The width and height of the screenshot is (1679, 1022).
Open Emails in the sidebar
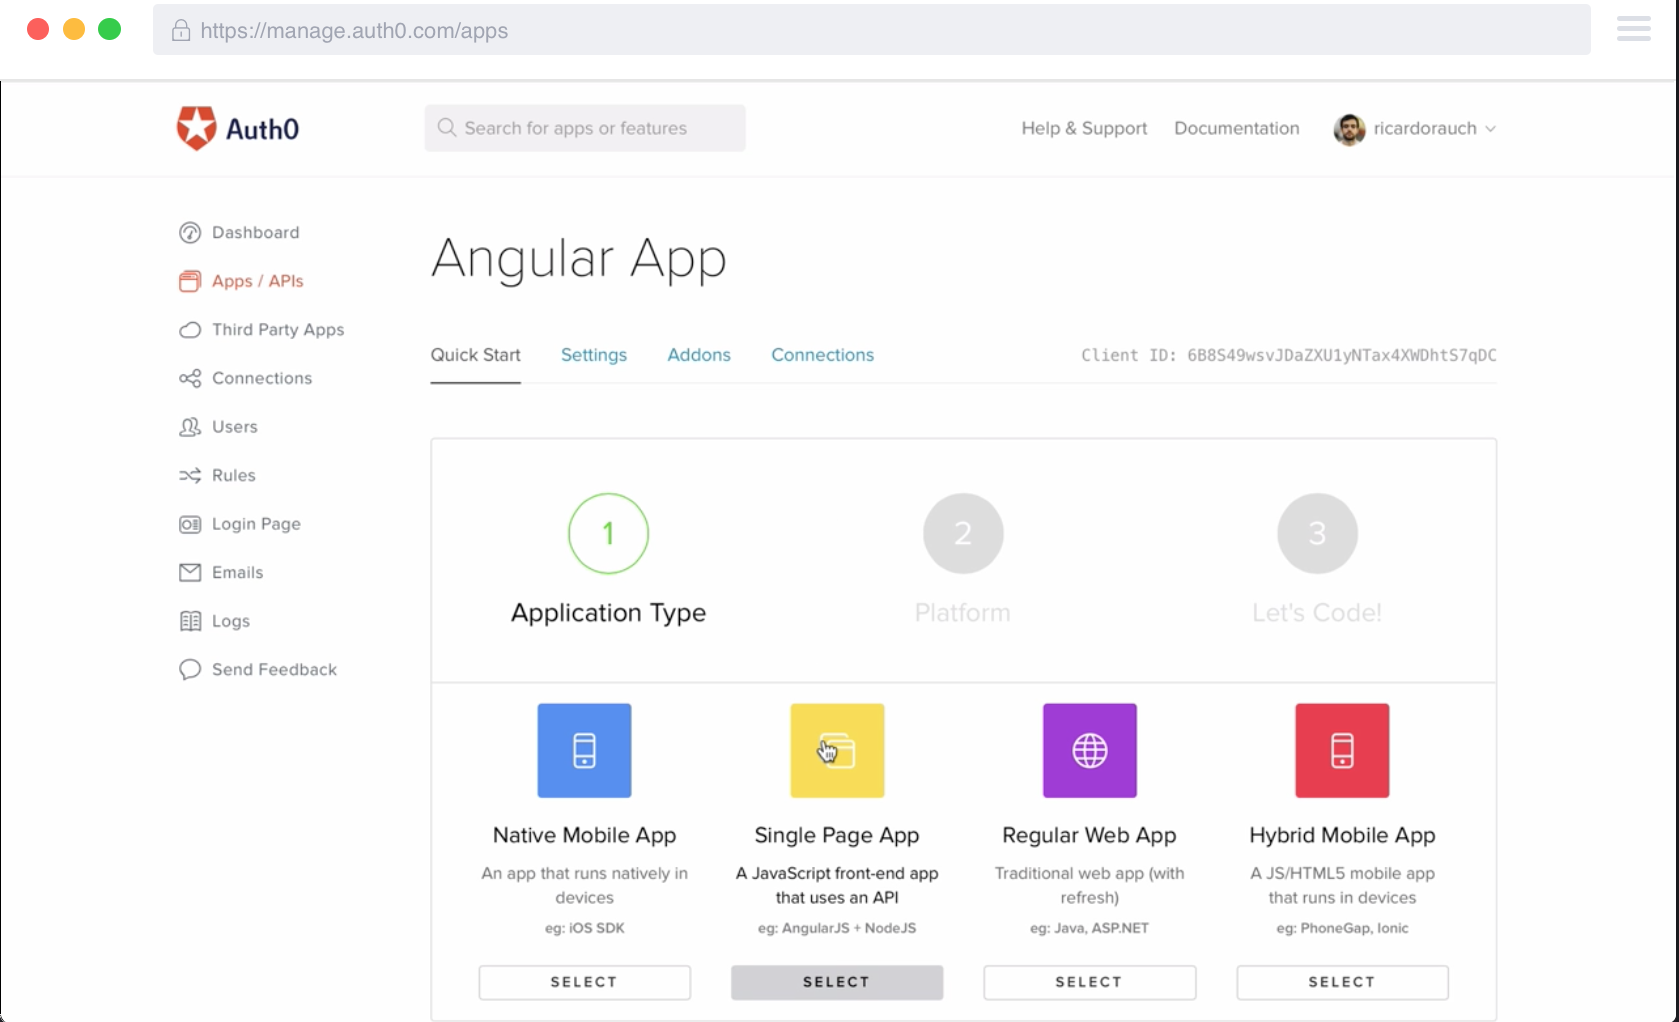[x=238, y=572]
